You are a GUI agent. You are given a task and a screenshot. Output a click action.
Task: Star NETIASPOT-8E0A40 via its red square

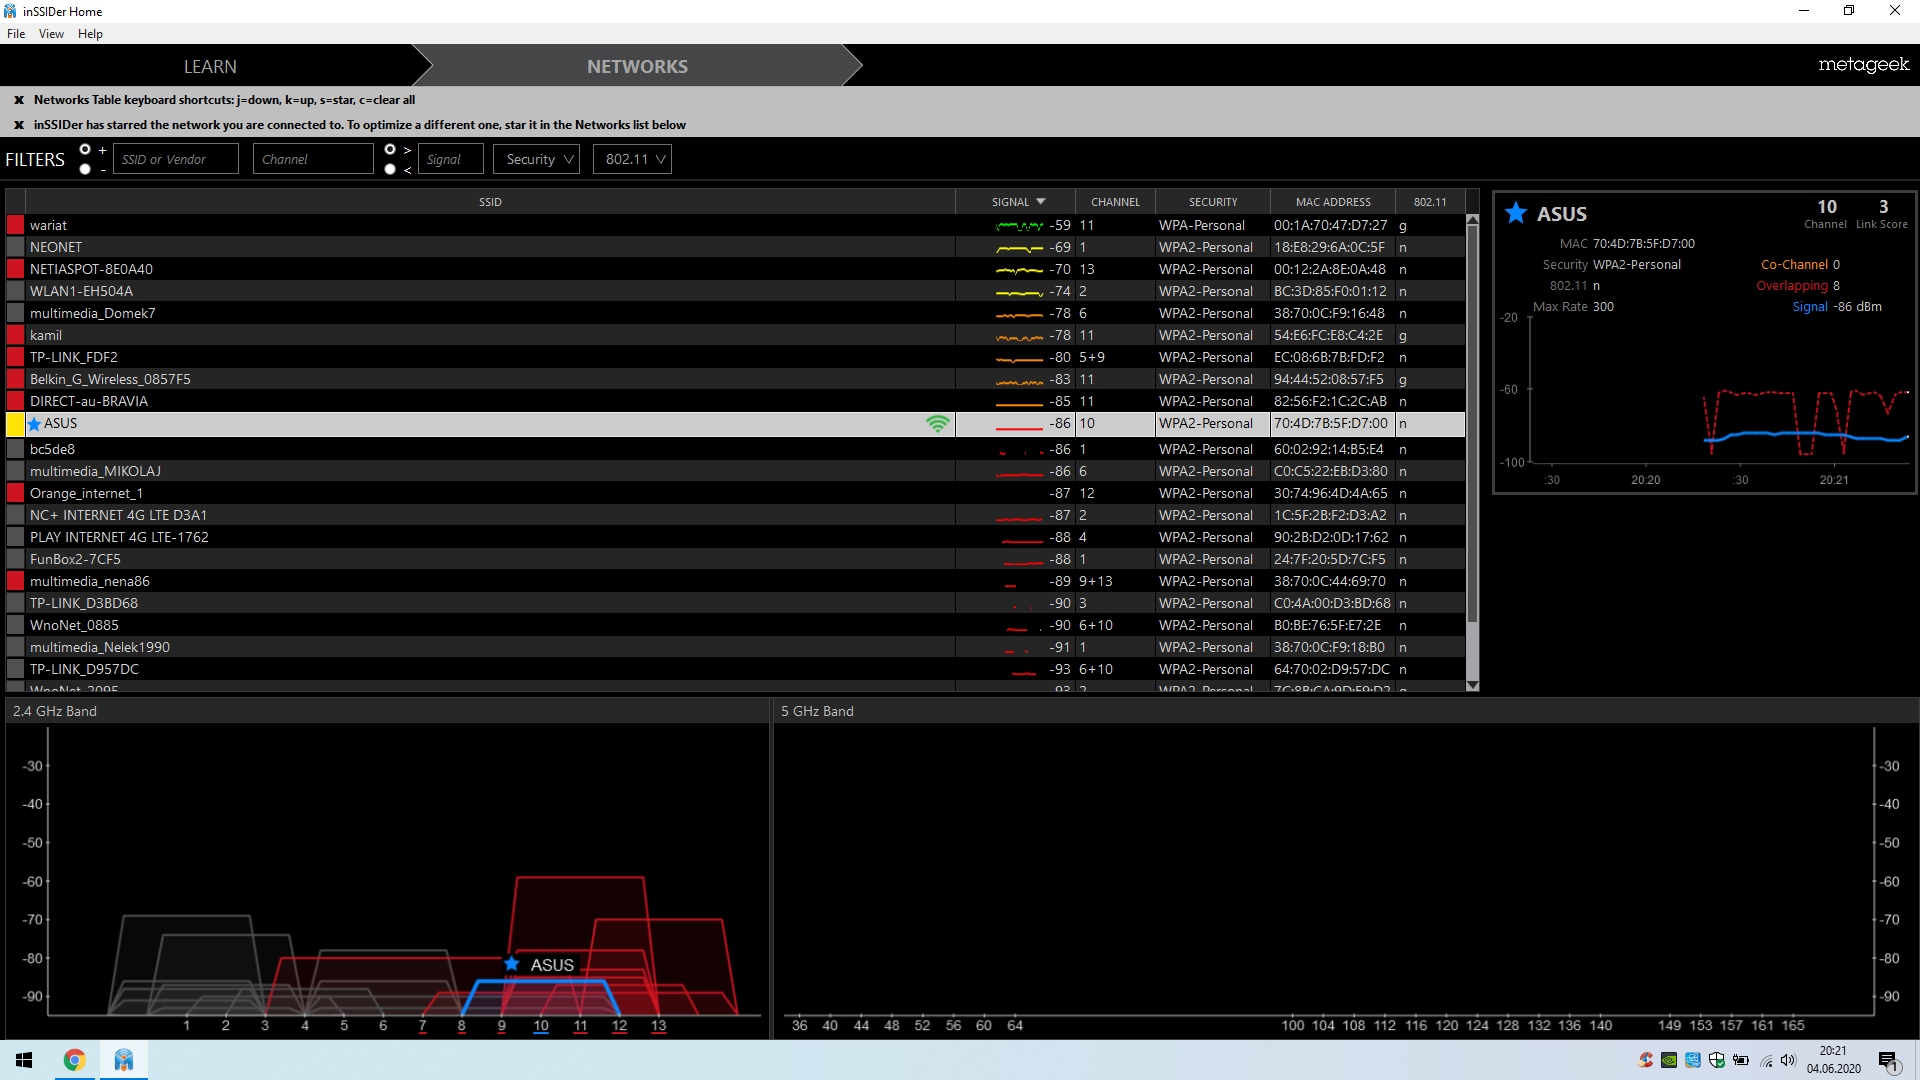[x=15, y=269]
